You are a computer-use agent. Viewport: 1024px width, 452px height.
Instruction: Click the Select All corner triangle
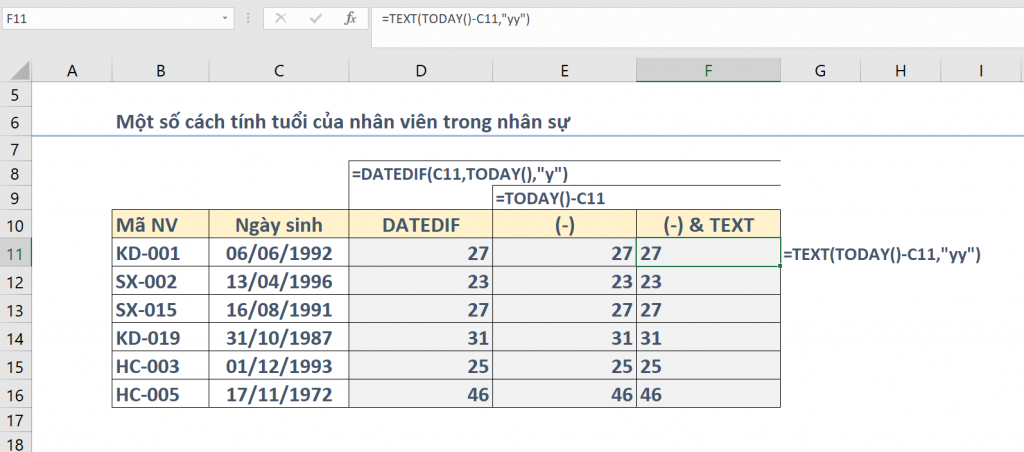tap(17, 70)
